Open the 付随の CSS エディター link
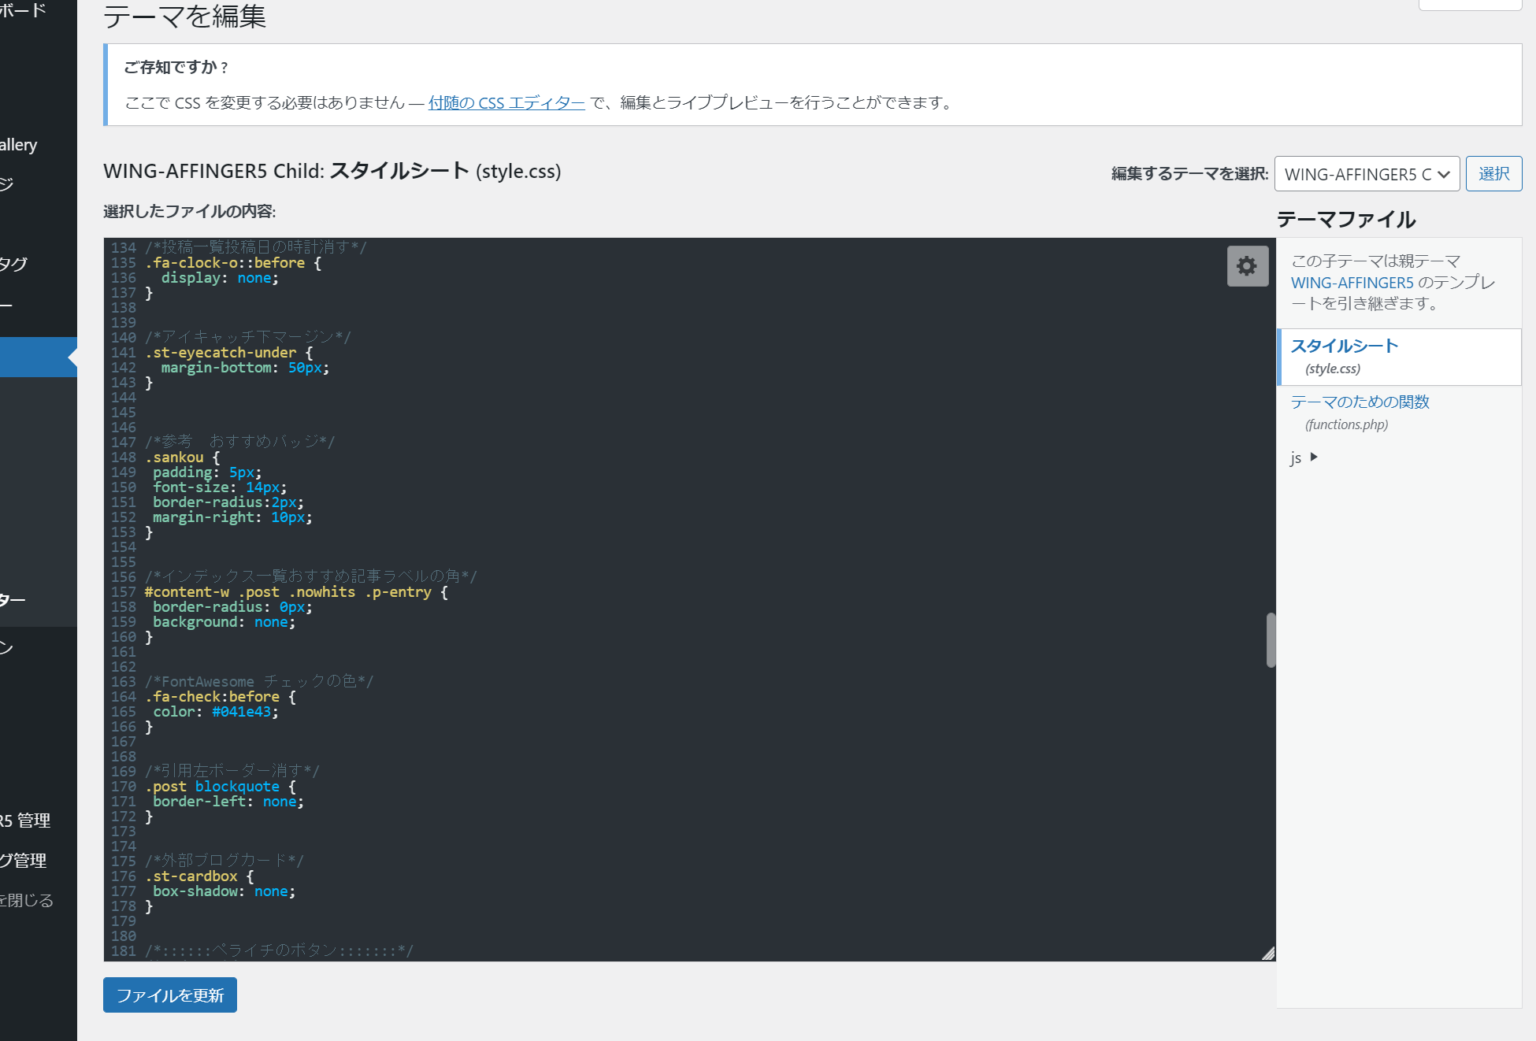1536x1041 pixels. tap(506, 102)
